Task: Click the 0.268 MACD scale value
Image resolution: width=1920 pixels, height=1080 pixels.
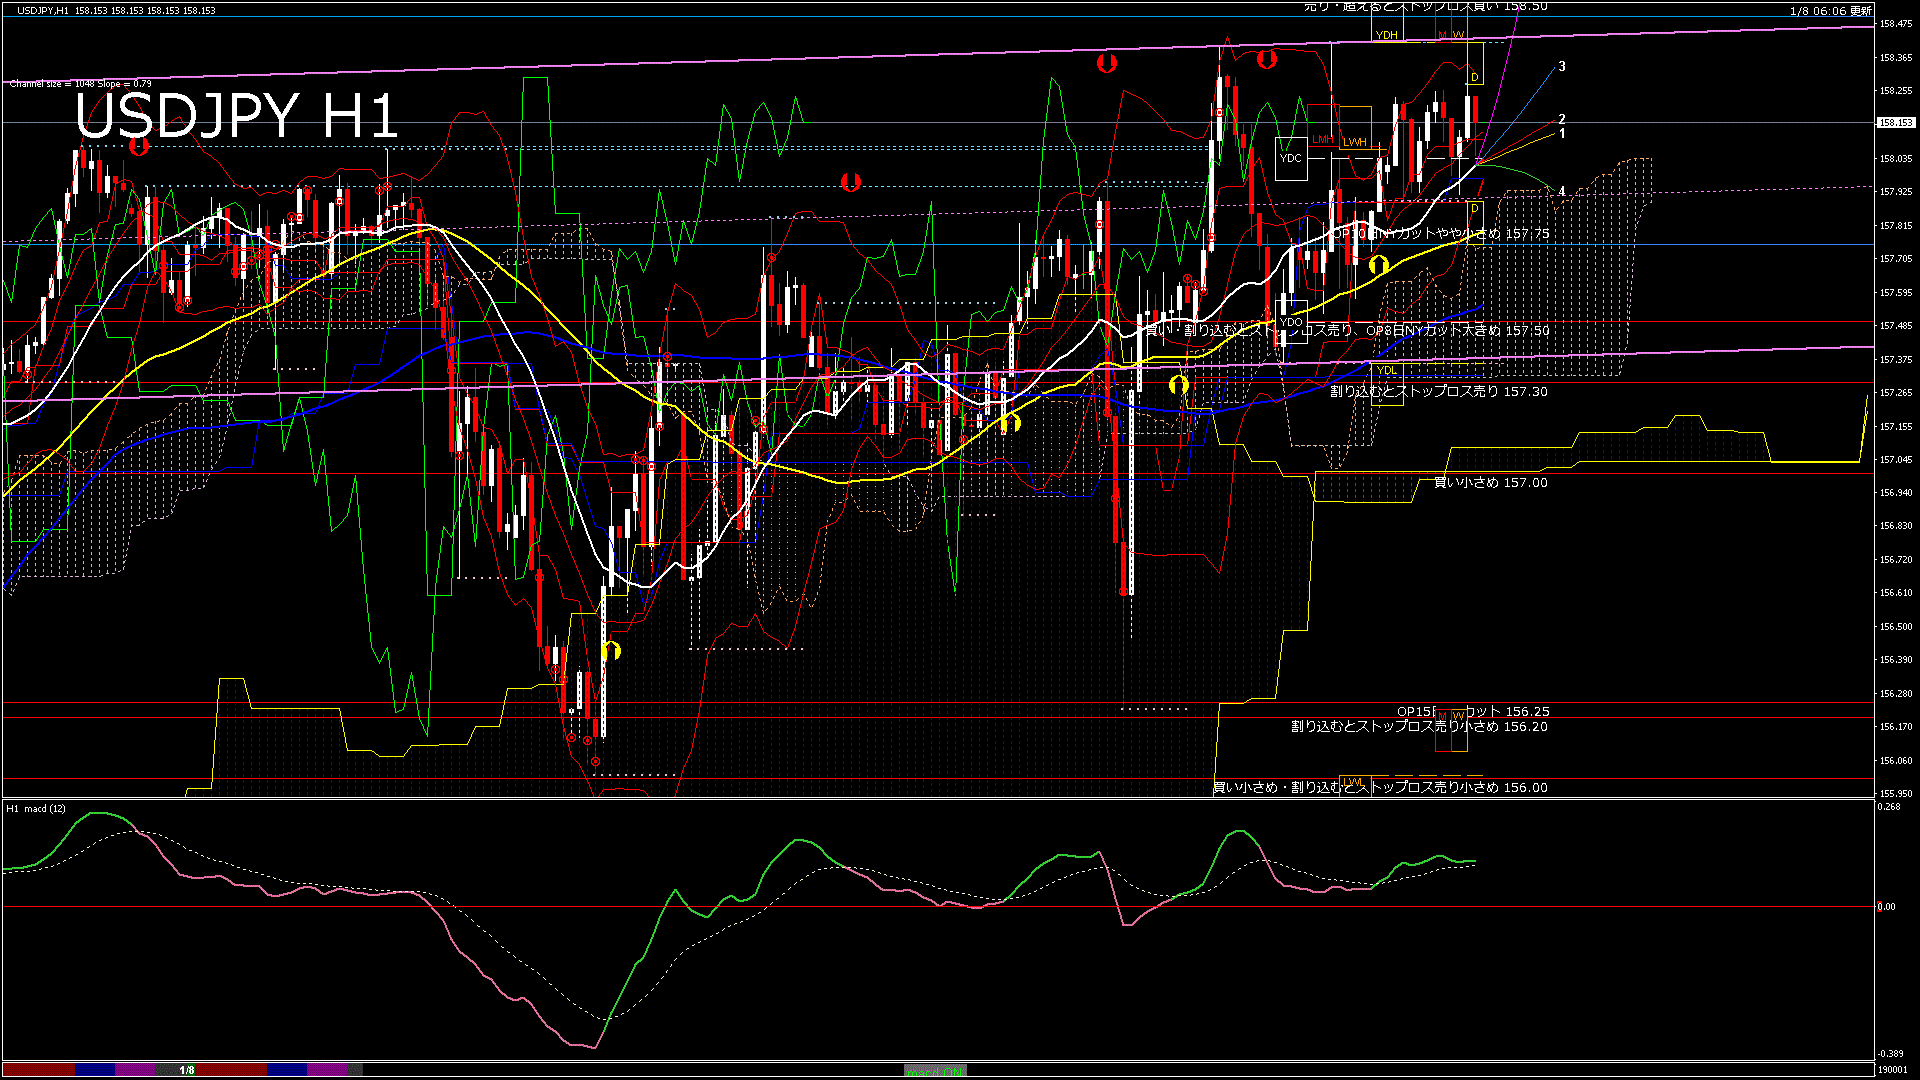Action: [1890, 807]
